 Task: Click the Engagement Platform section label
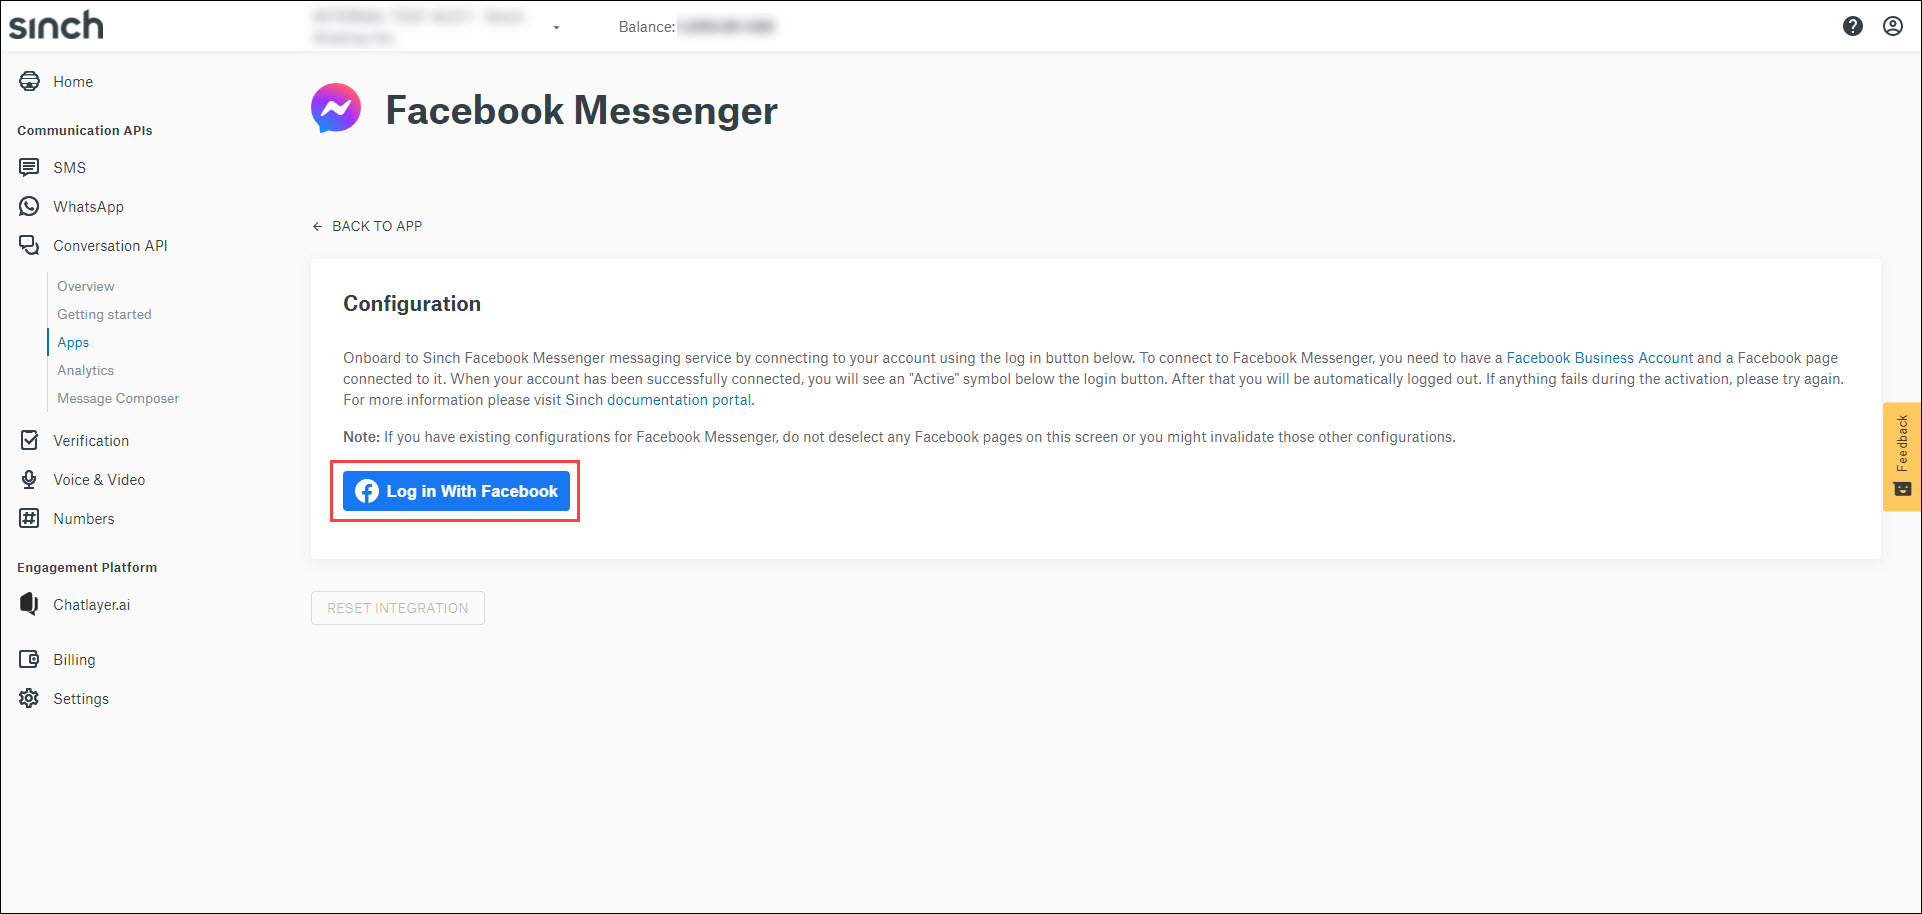coord(87,568)
